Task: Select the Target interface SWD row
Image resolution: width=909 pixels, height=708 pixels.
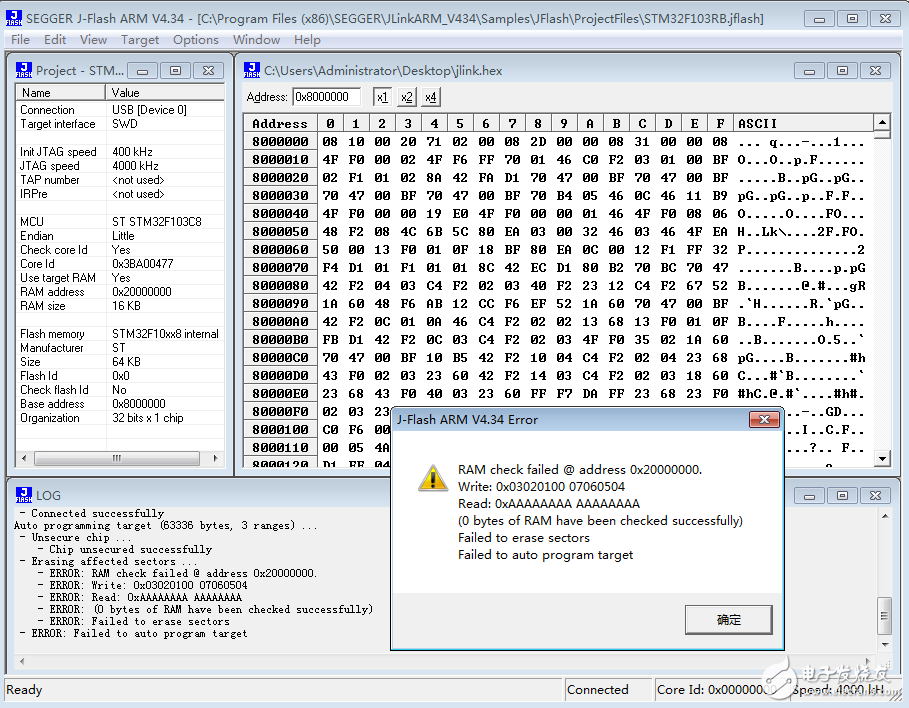Action: point(119,124)
